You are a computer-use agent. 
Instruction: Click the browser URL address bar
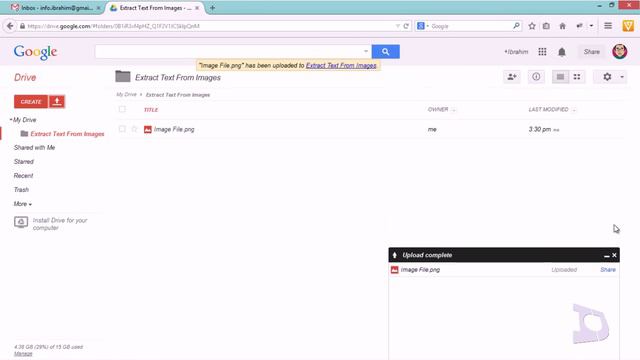click(208, 26)
